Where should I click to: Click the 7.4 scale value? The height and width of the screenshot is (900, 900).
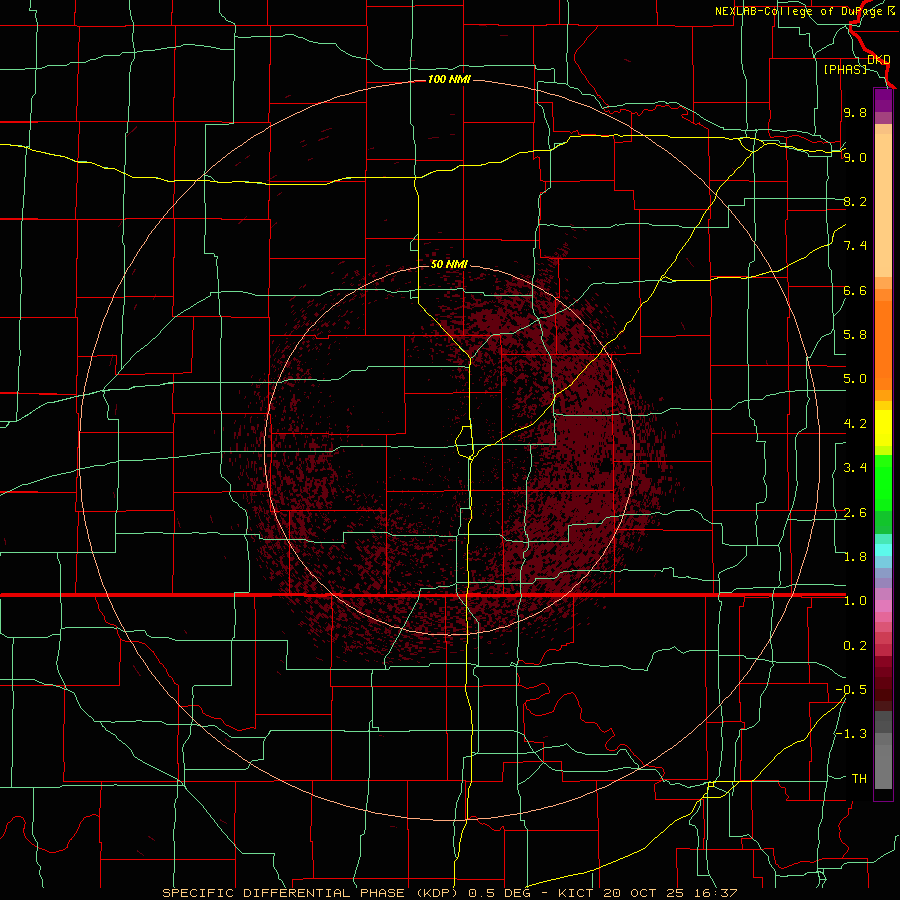(855, 246)
